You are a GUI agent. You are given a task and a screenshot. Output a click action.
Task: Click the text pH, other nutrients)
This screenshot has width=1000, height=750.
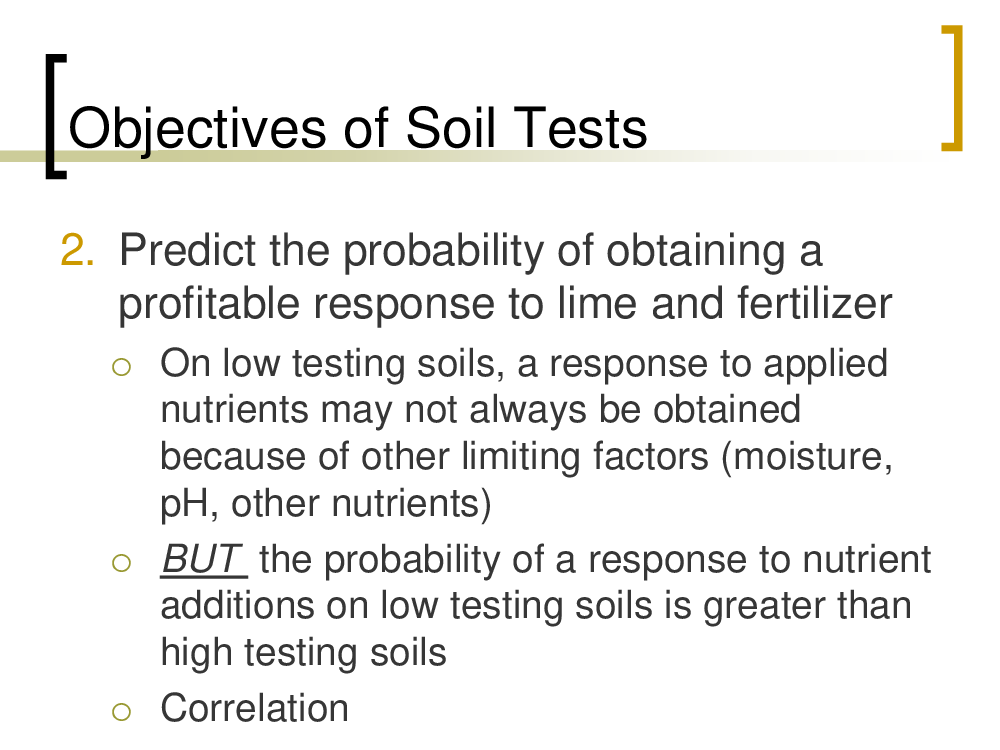(x=326, y=504)
